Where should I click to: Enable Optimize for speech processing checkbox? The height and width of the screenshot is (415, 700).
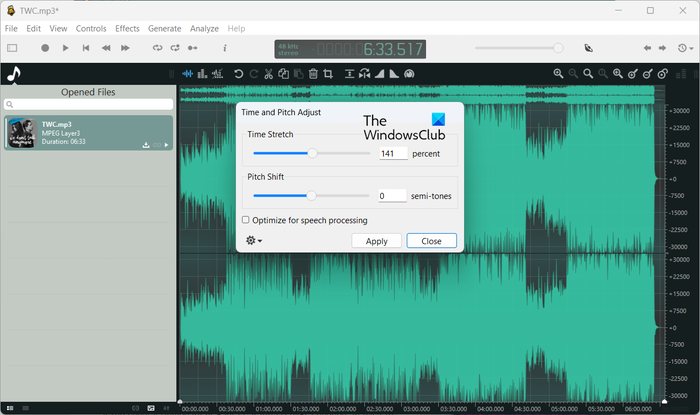[246, 220]
